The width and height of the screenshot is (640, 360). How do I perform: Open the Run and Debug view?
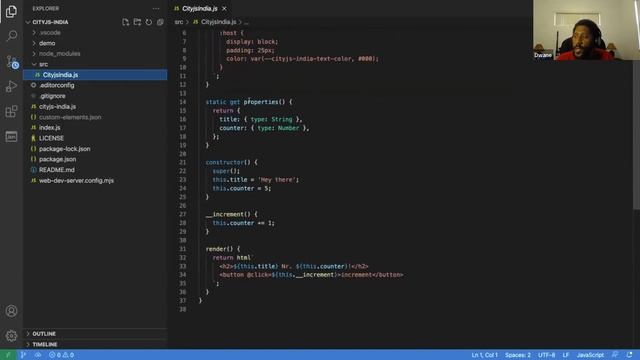(x=11, y=86)
